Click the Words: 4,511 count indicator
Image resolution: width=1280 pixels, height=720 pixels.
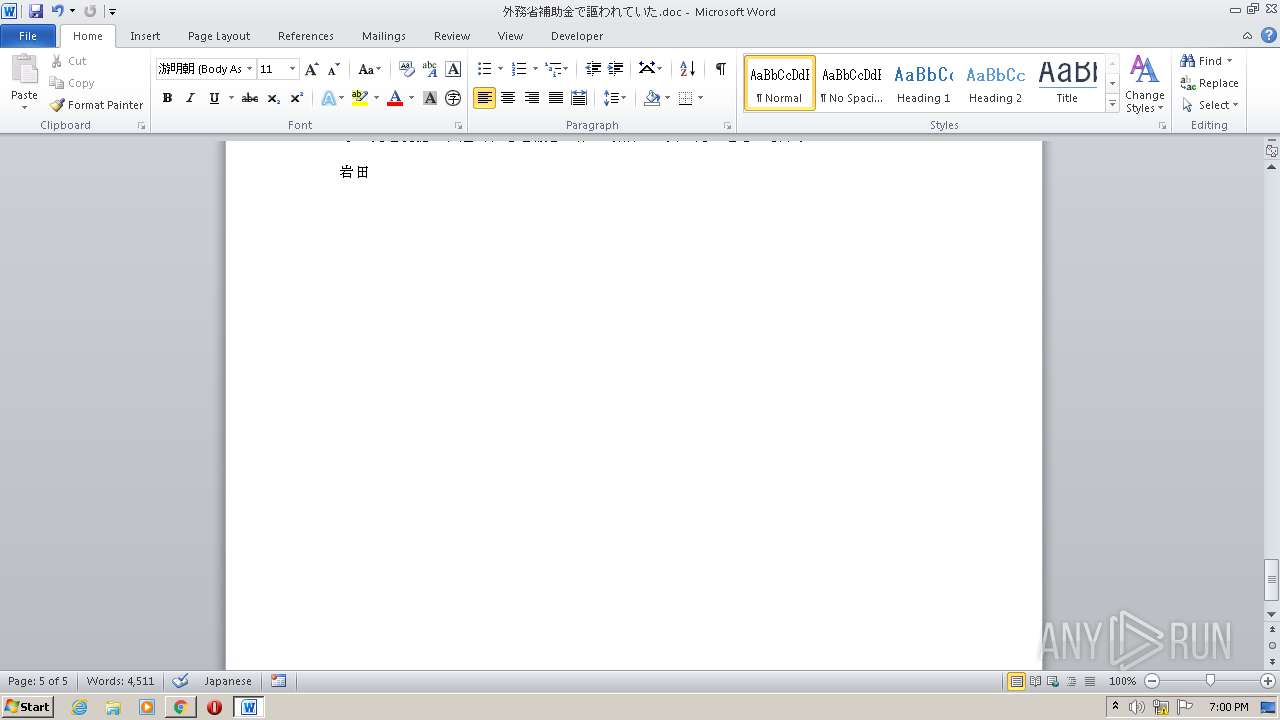pos(121,681)
